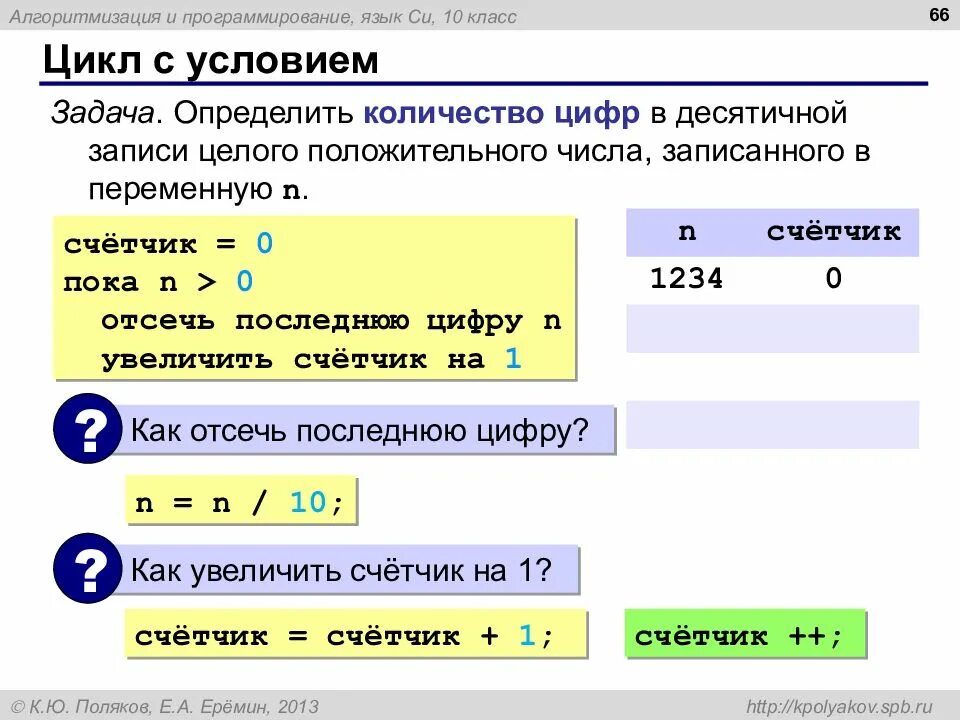Click the code box "n = n / 10;"
960x720 pixels.
[241, 501]
